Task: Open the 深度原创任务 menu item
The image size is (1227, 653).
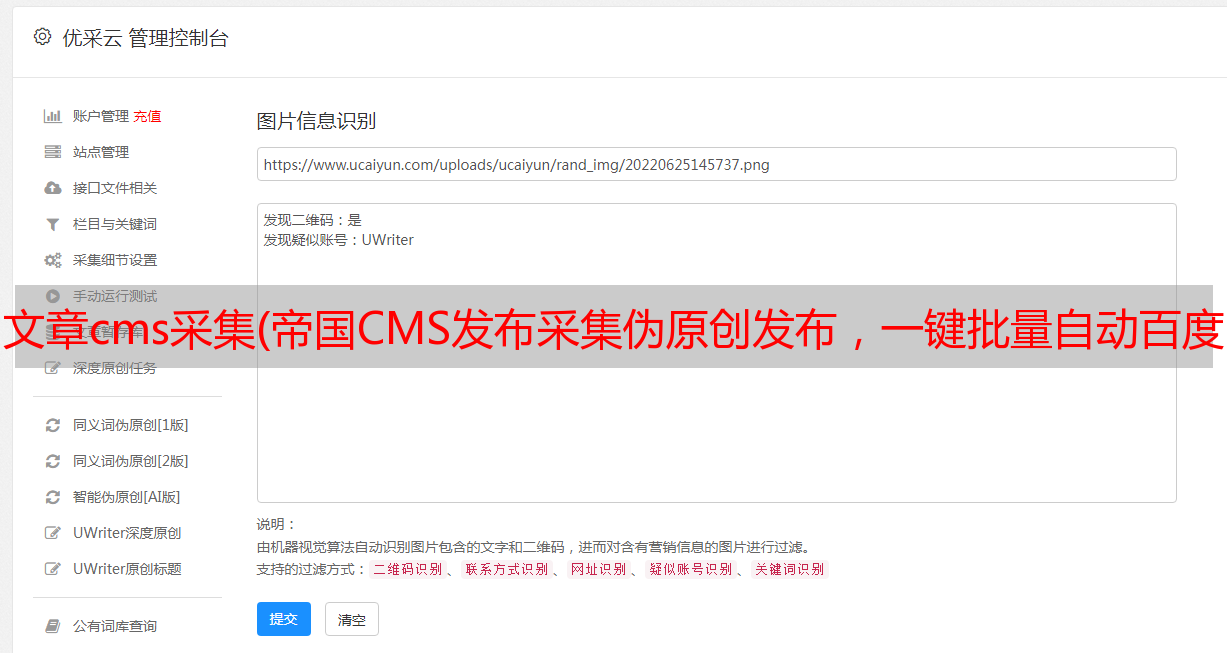Action: (x=115, y=368)
